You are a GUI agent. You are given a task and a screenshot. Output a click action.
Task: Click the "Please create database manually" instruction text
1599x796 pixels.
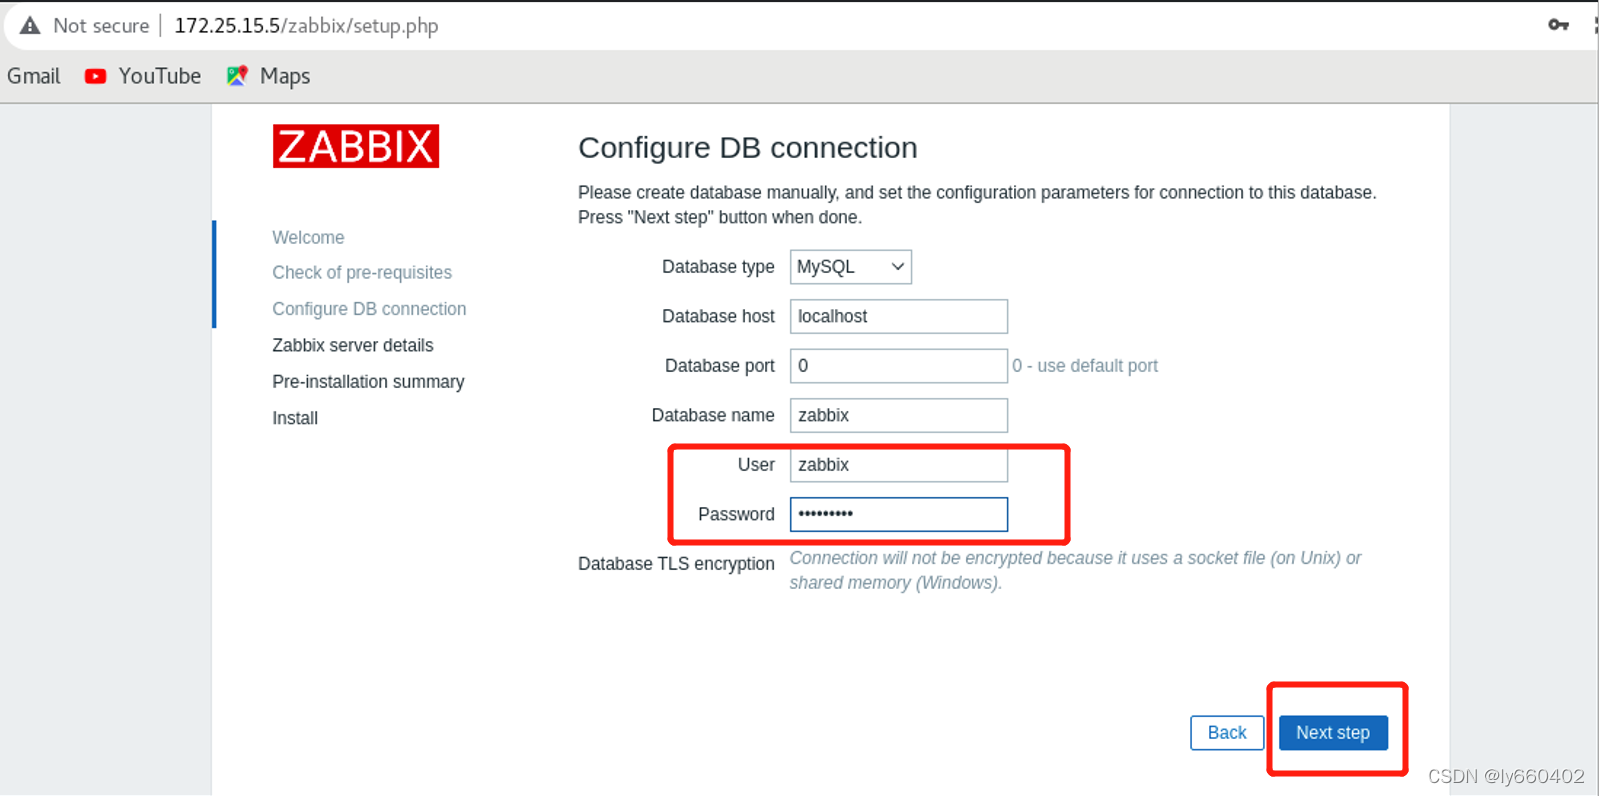(x=977, y=205)
